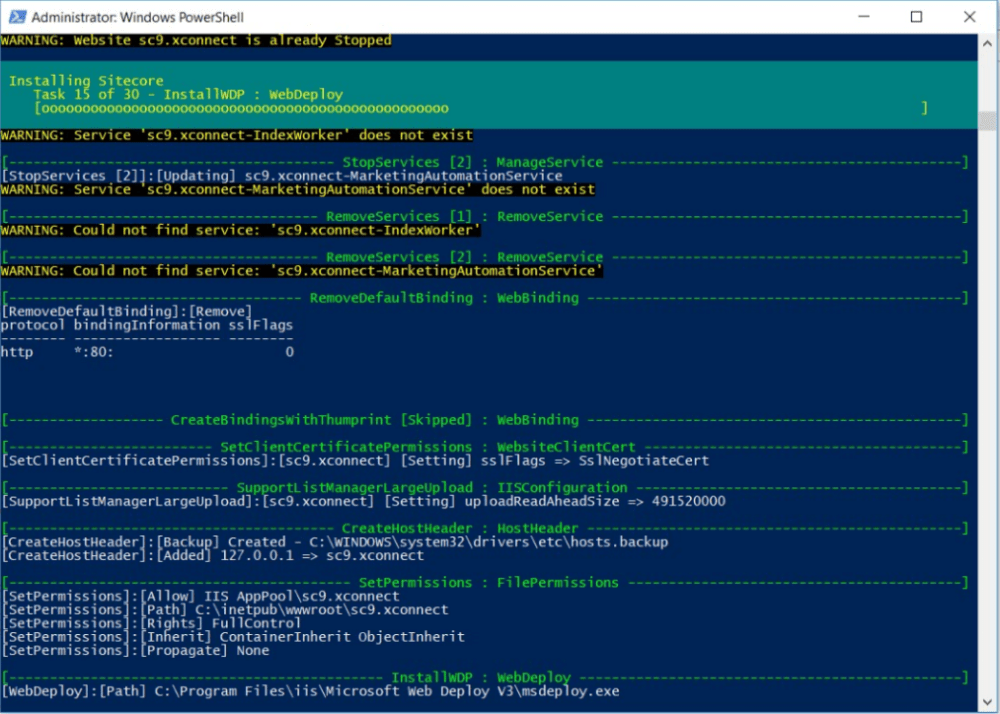Screen dimensions: 1000x714
Task: Click the 'already Stopped' website warning
Action: click(x=196, y=40)
